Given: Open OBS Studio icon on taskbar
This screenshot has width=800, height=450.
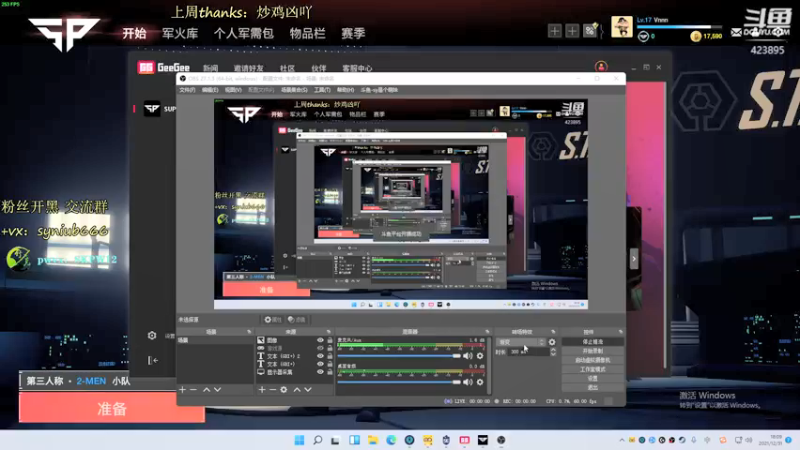Looking at the screenshot, I should (x=501, y=440).
